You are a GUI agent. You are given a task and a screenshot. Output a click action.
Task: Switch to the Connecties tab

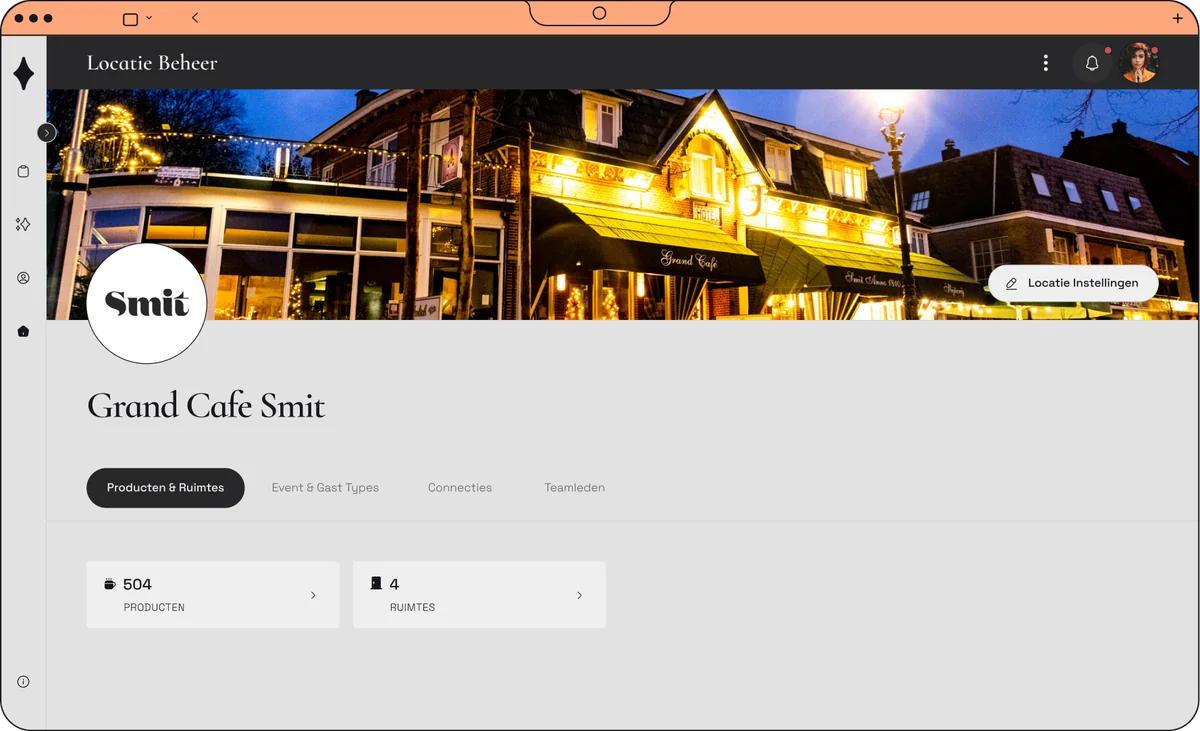(460, 488)
